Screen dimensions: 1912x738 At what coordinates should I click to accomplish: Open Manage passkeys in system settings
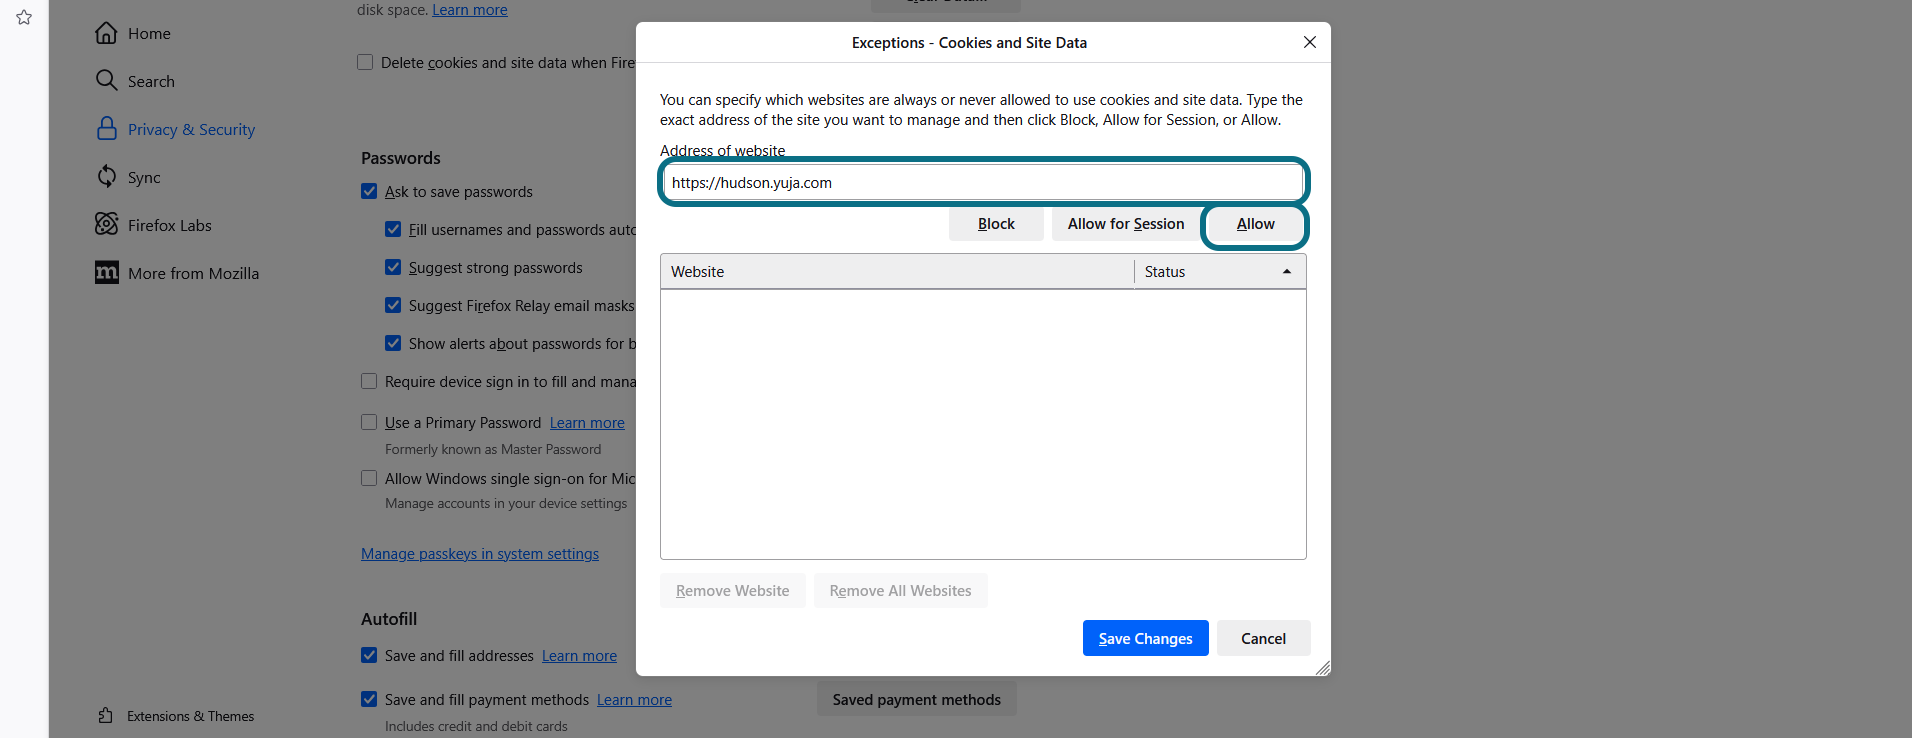480,554
